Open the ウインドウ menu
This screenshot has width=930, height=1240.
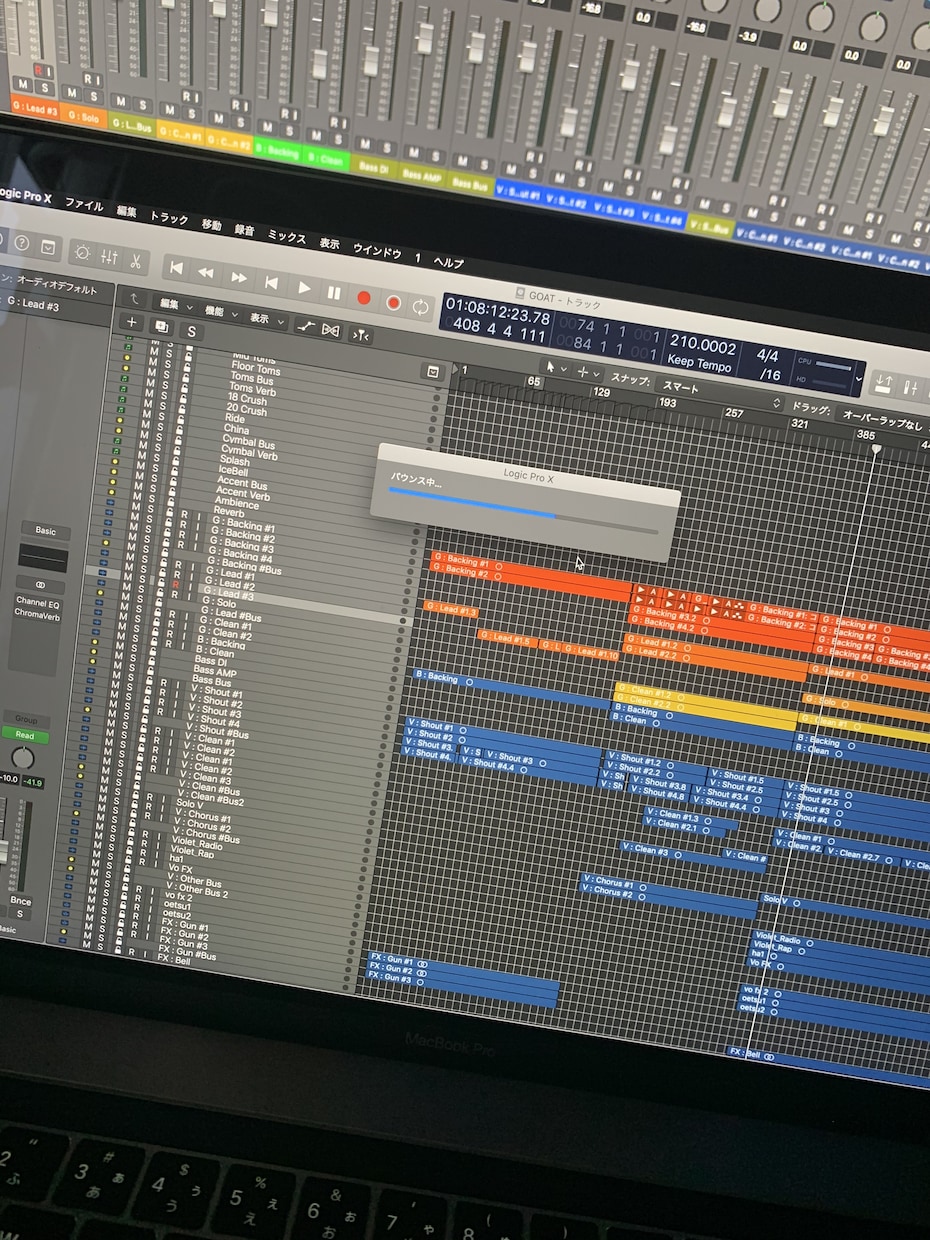coord(377,252)
